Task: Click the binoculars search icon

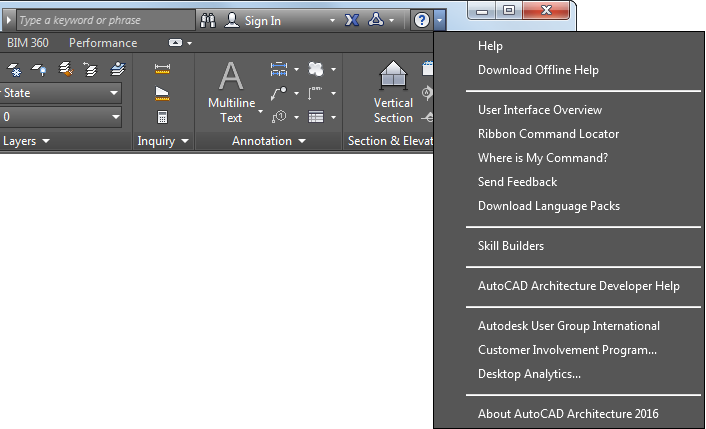Action: click(208, 20)
